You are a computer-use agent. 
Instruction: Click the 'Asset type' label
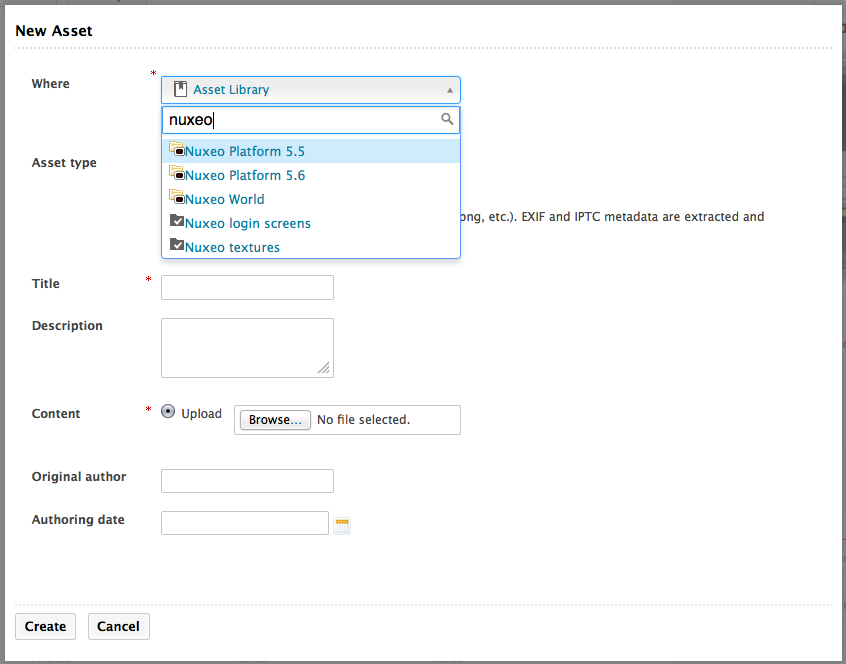click(x=64, y=162)
